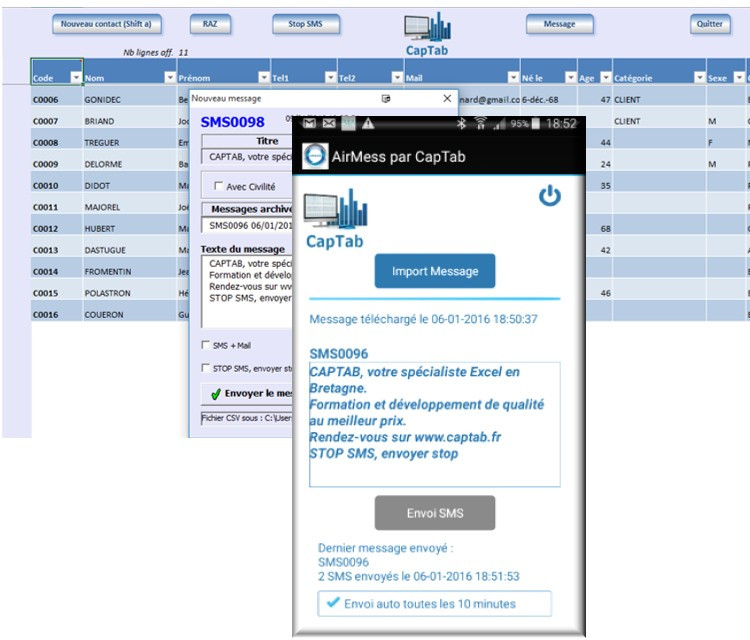Close the Nouveau message dialog
The height and width of the screenshot is (640, 750).
[448, 99]
